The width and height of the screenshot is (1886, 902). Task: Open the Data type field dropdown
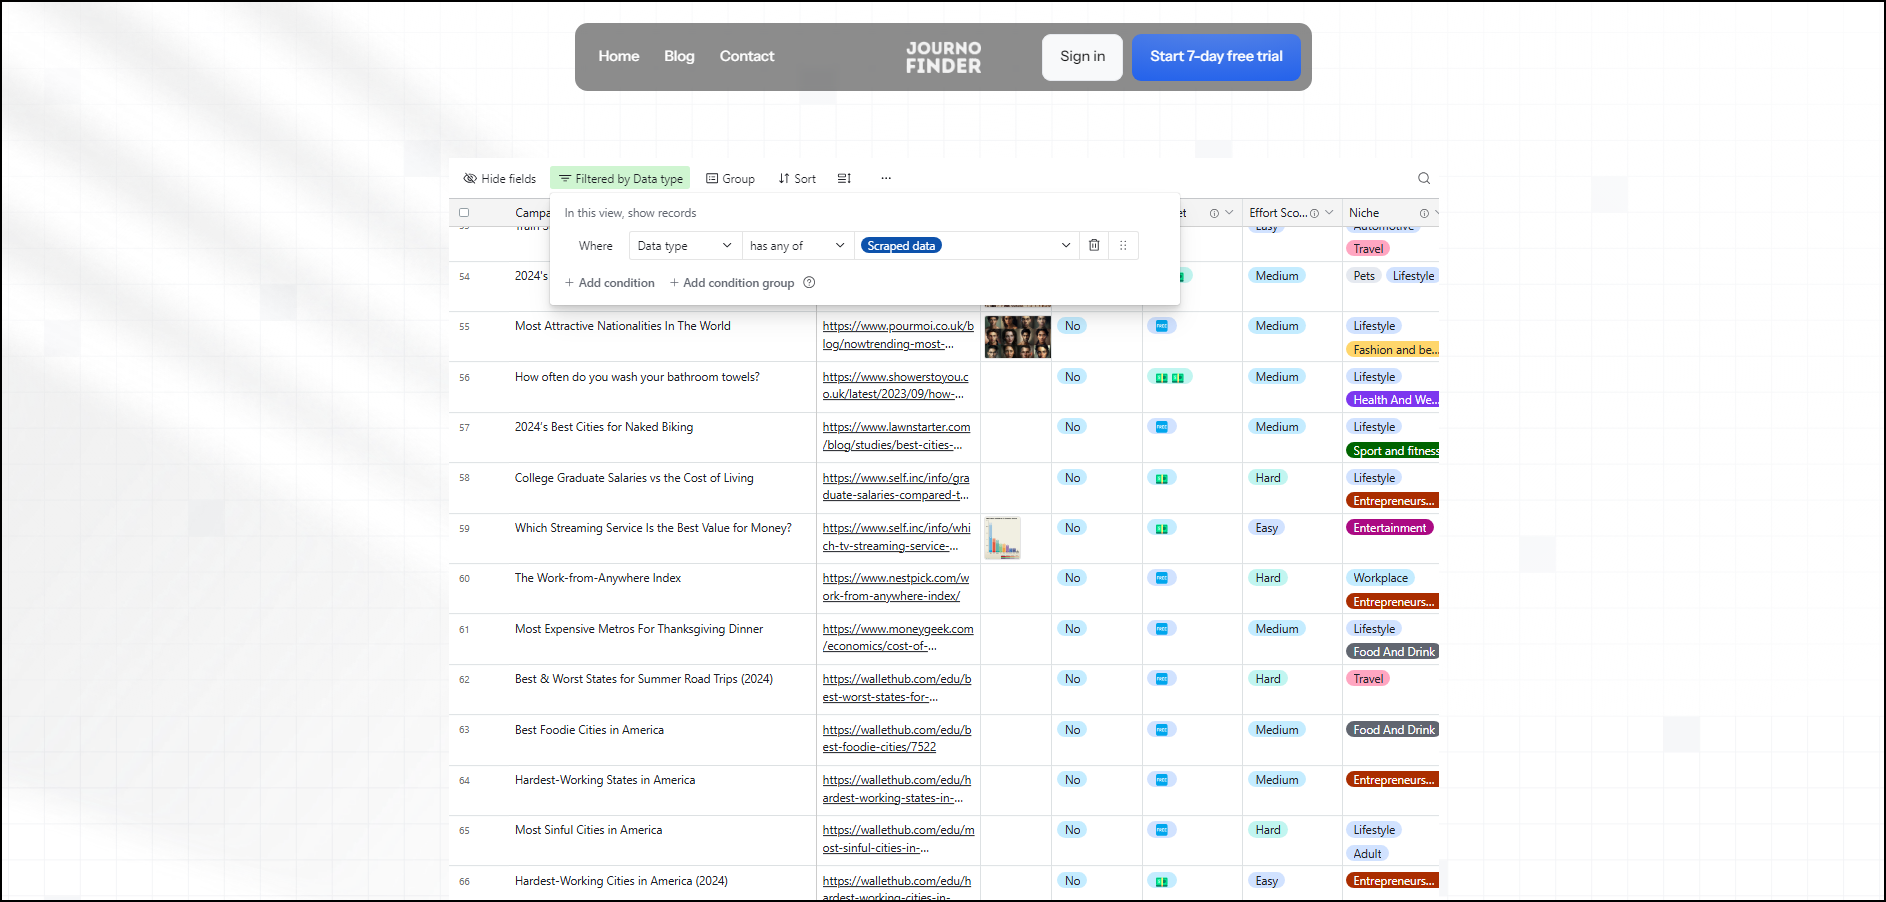[x=685, y=245]
